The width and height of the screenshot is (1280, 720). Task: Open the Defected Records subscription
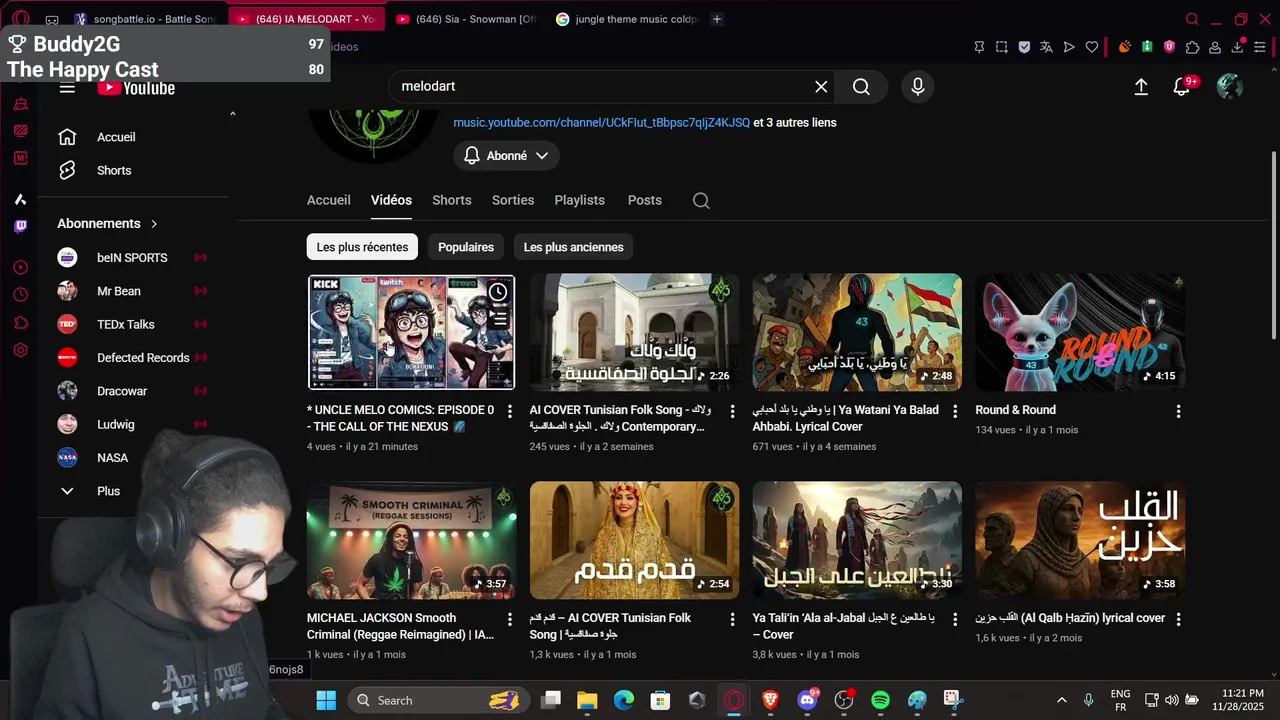134,358
